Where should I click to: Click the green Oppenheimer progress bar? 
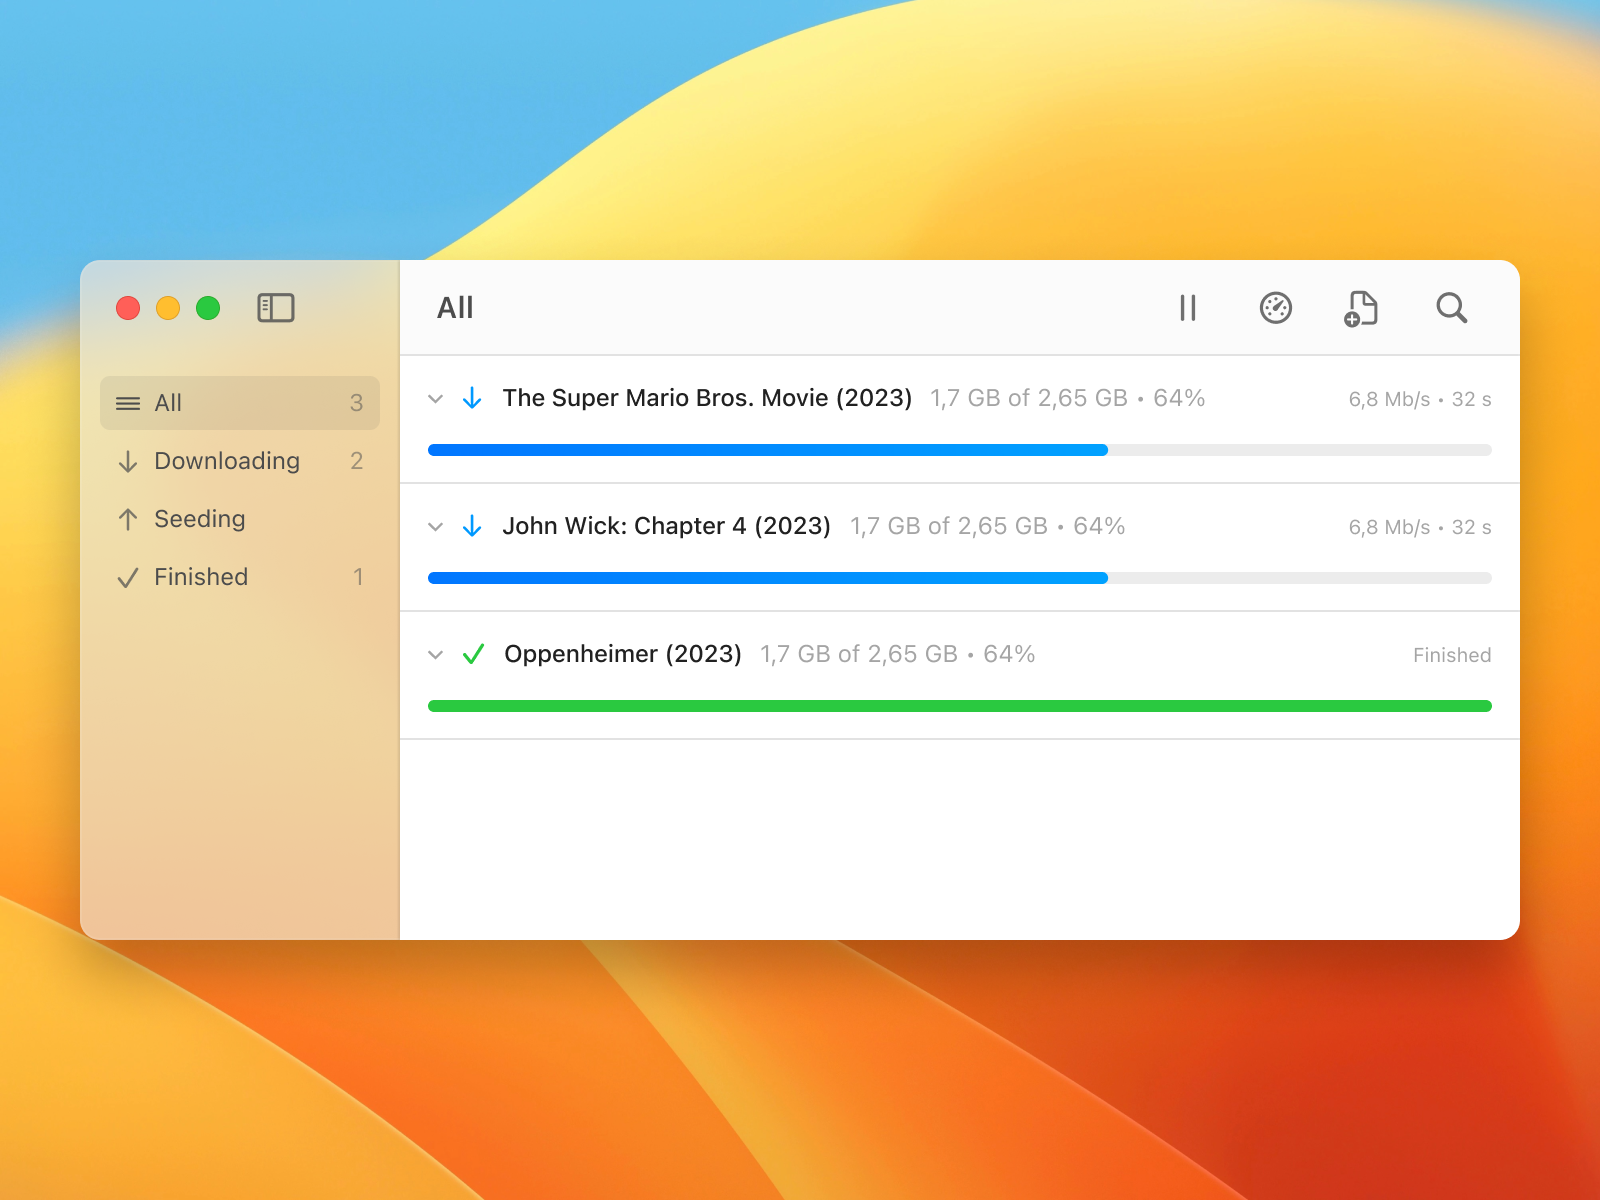point(960,706)
